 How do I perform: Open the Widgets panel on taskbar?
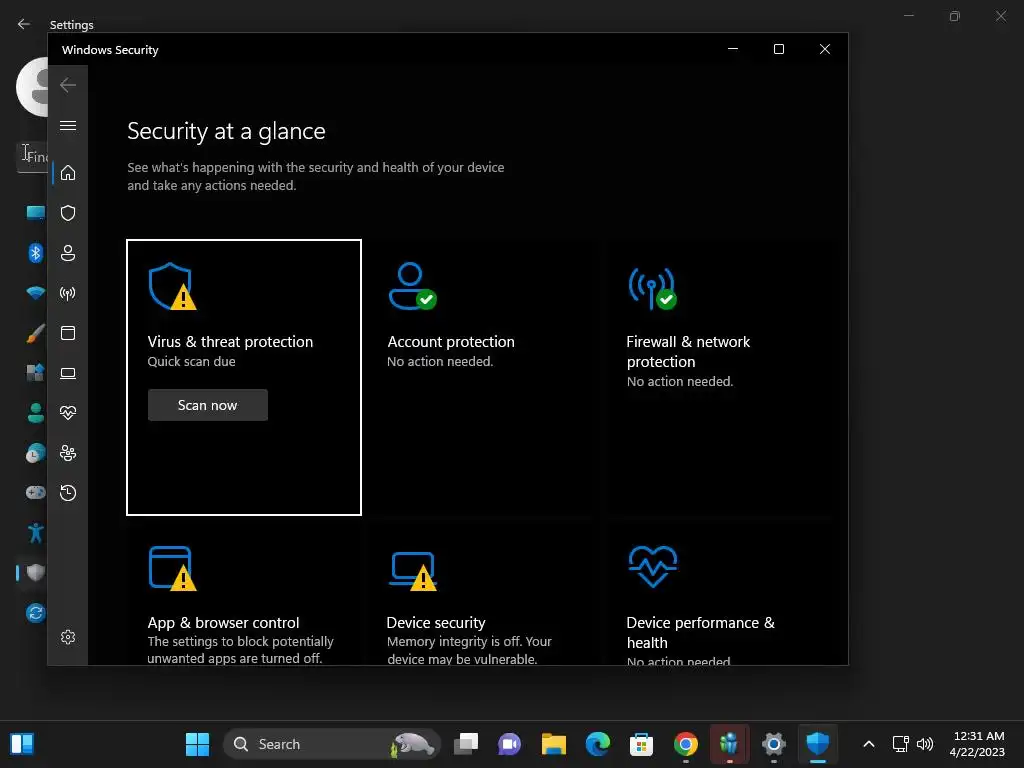[22, 744]
